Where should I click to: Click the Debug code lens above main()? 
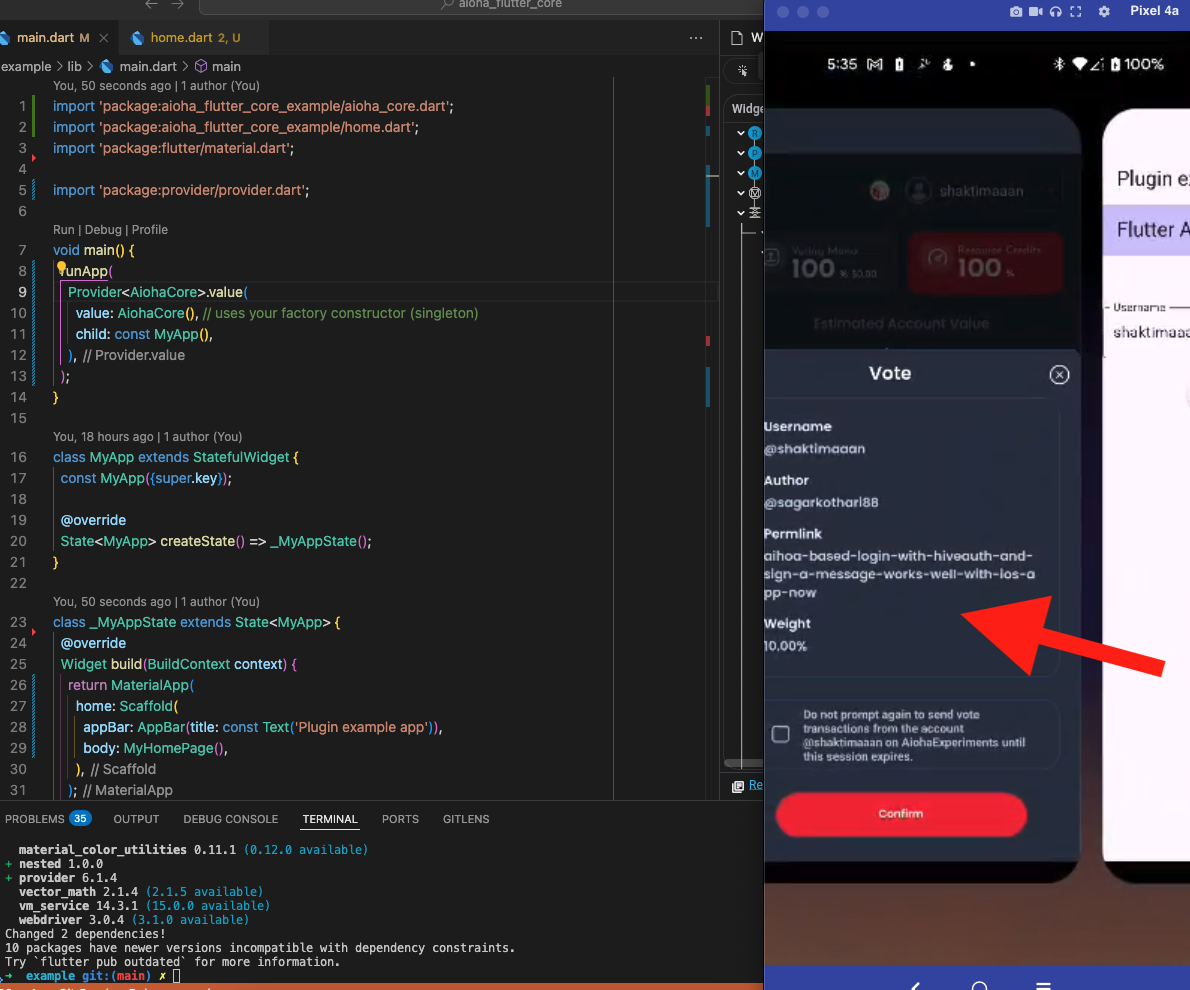pos(103,229)
